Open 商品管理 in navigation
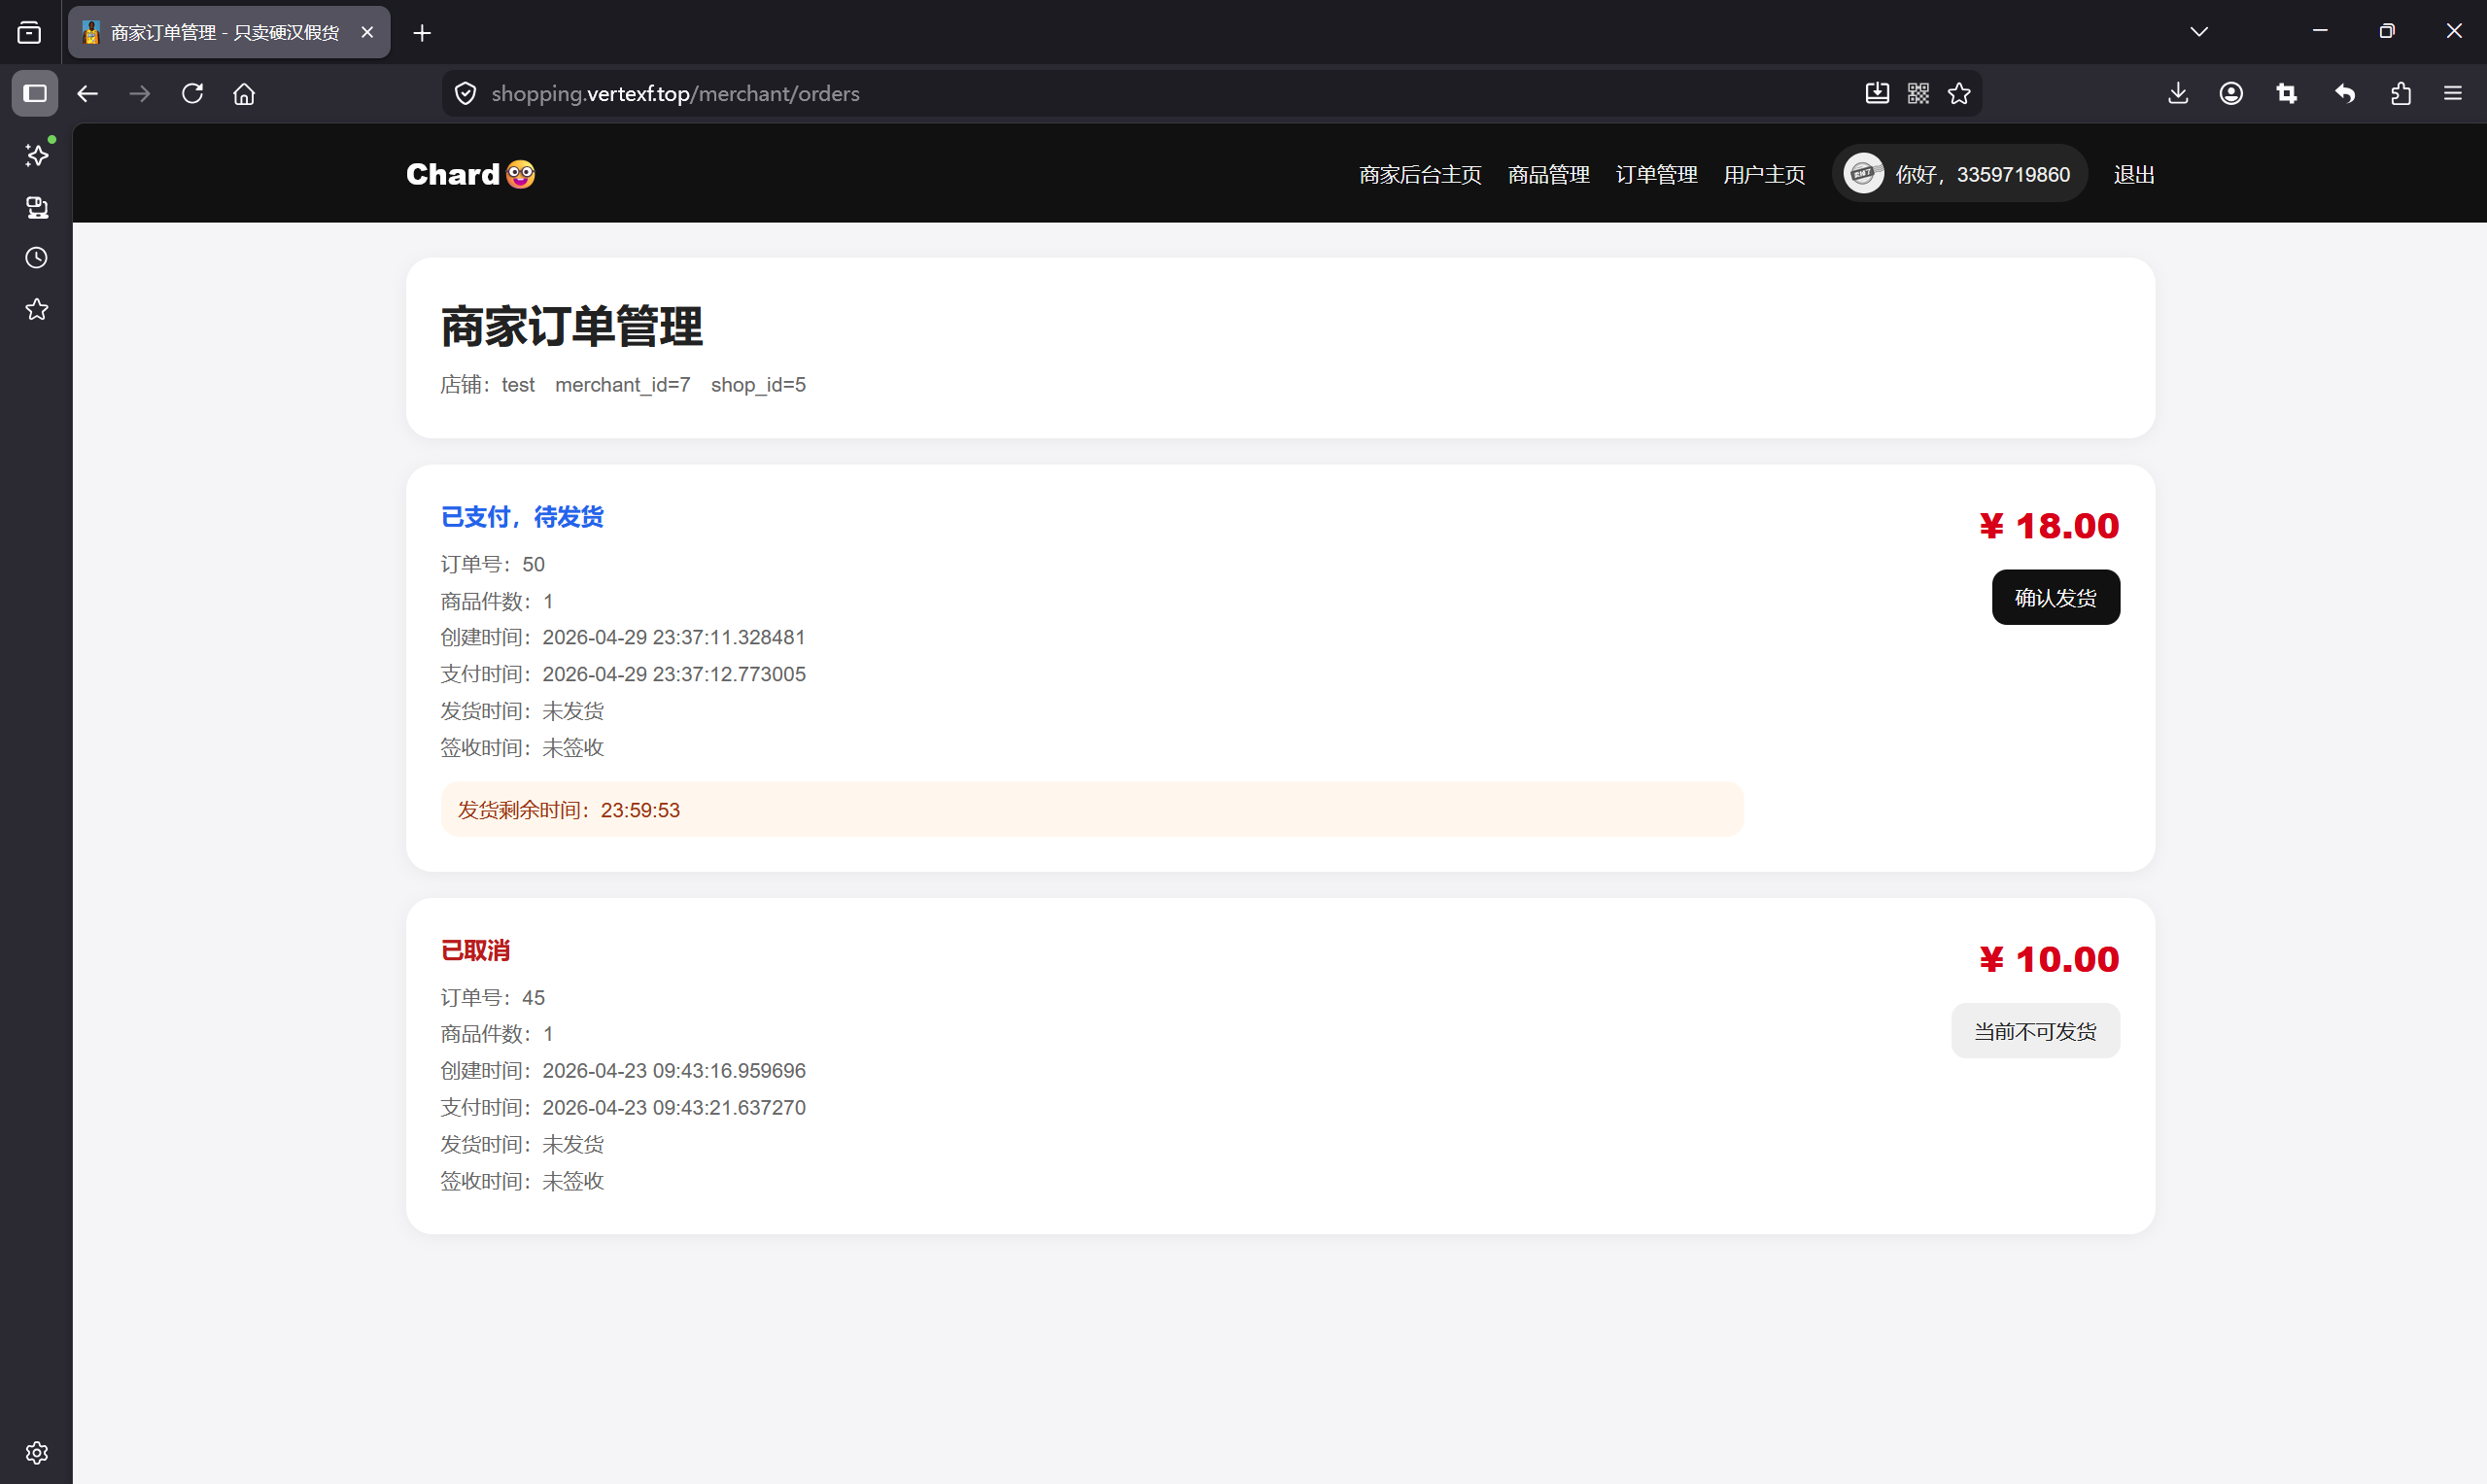 tap(1548, 175)
